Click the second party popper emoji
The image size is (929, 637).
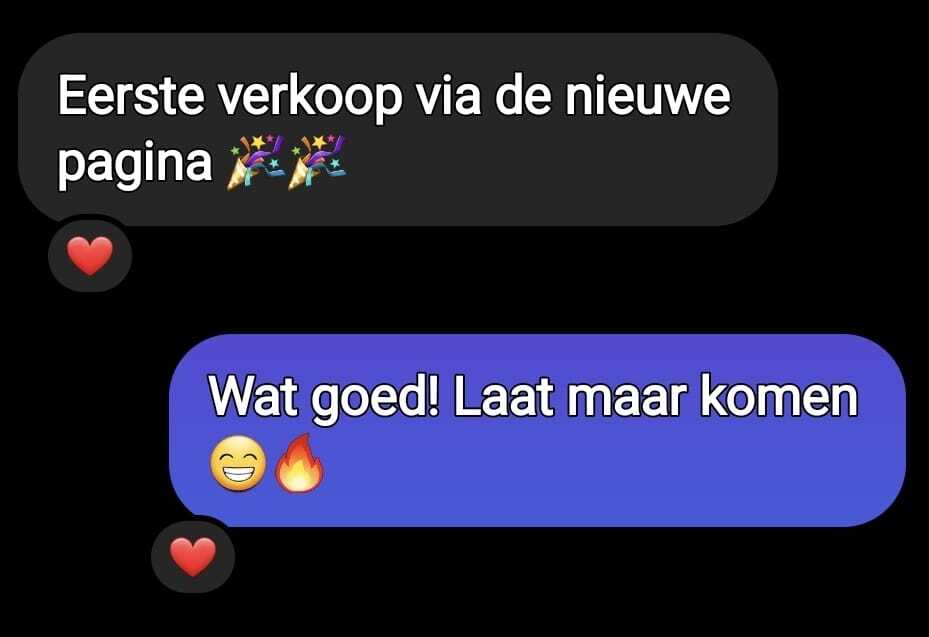317,162
